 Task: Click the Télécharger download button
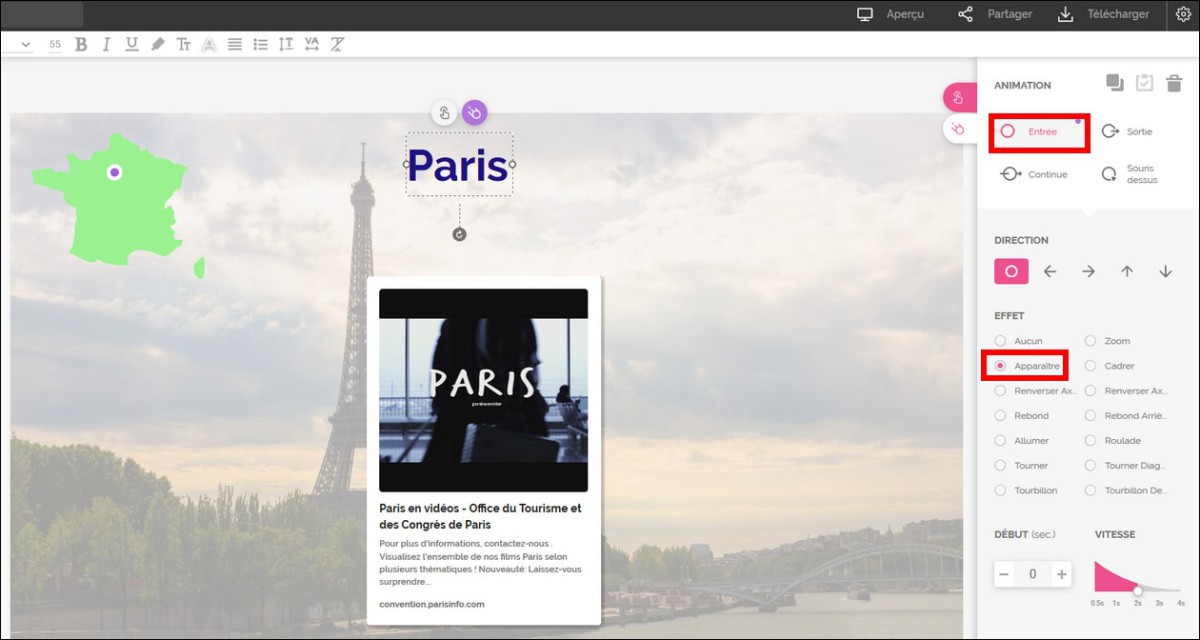coord(1103,14)
